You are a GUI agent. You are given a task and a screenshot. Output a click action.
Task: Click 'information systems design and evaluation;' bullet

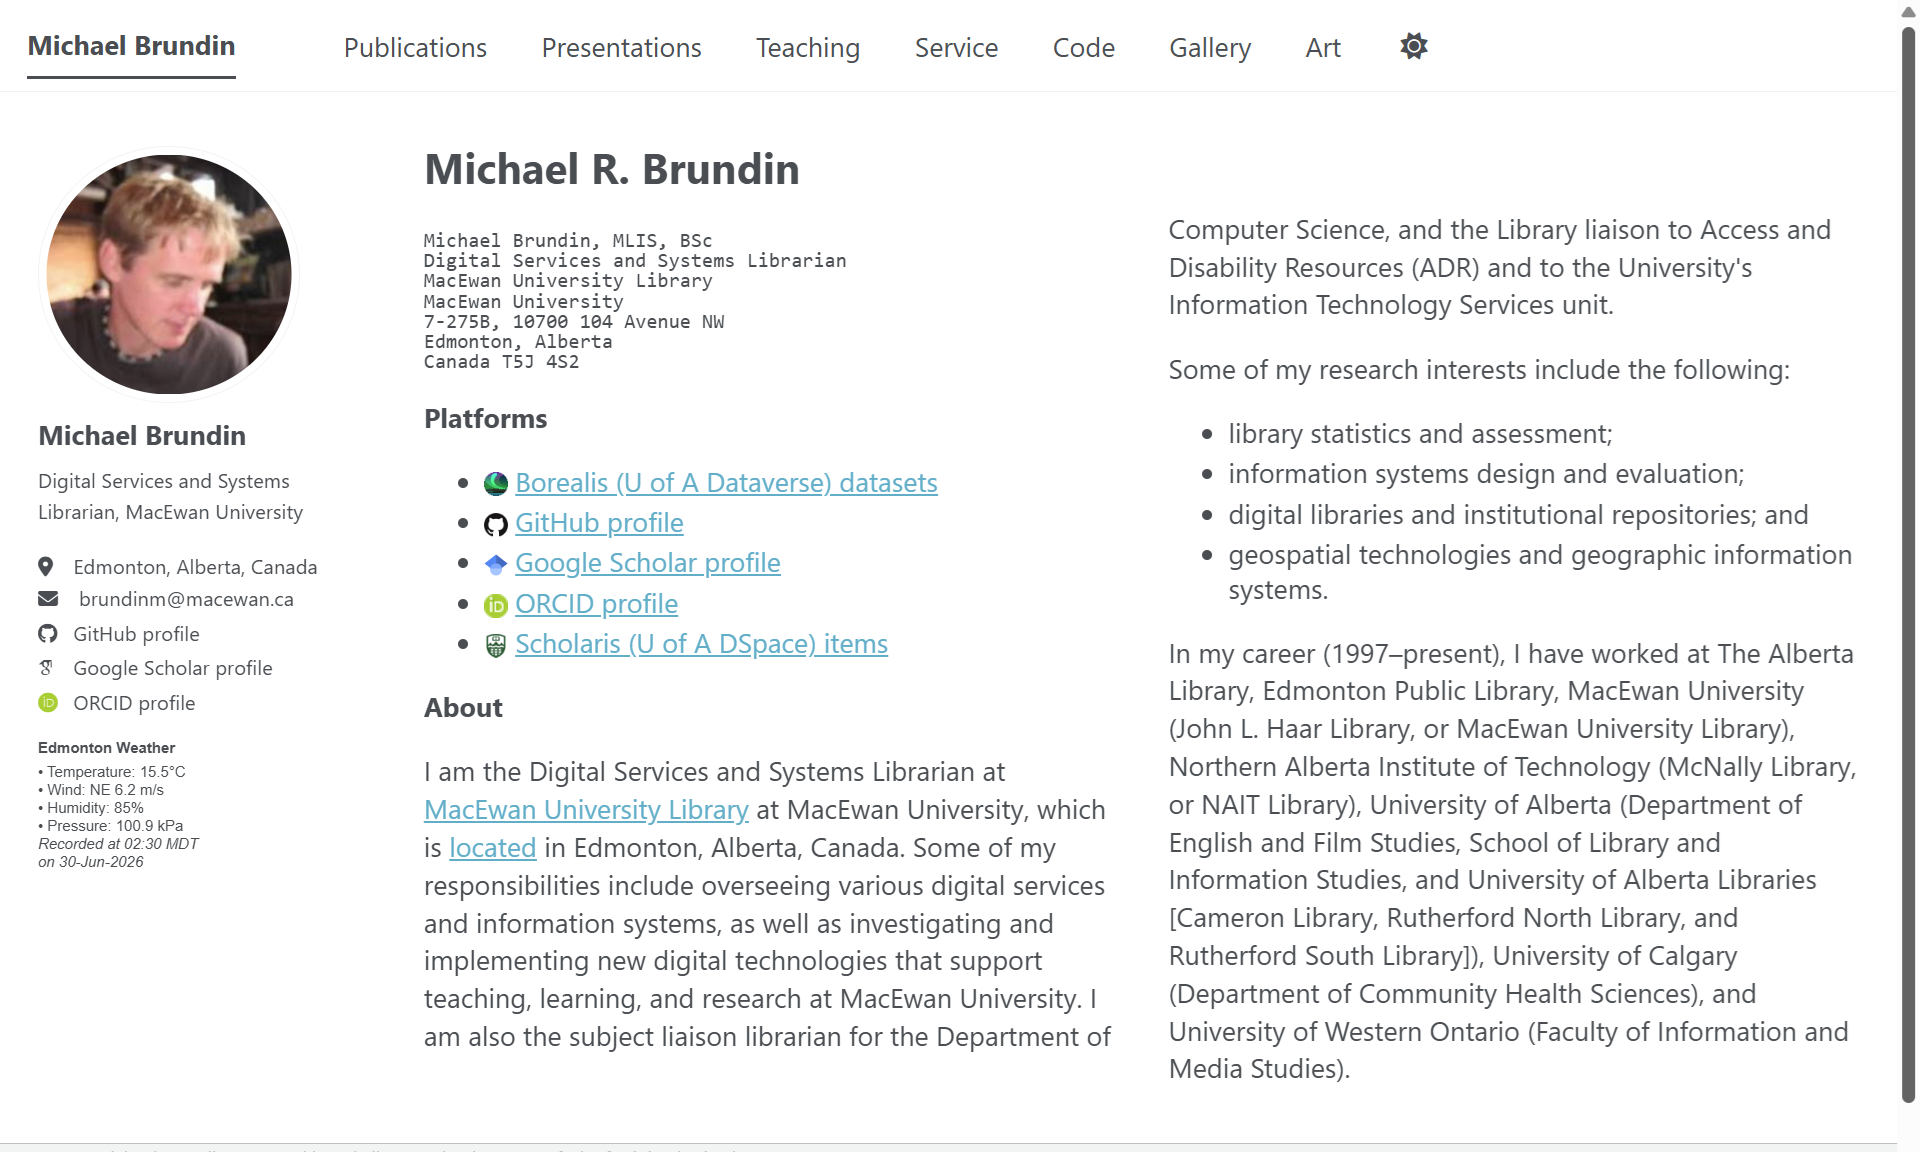pyautogui.click(x=1486, y=474)
